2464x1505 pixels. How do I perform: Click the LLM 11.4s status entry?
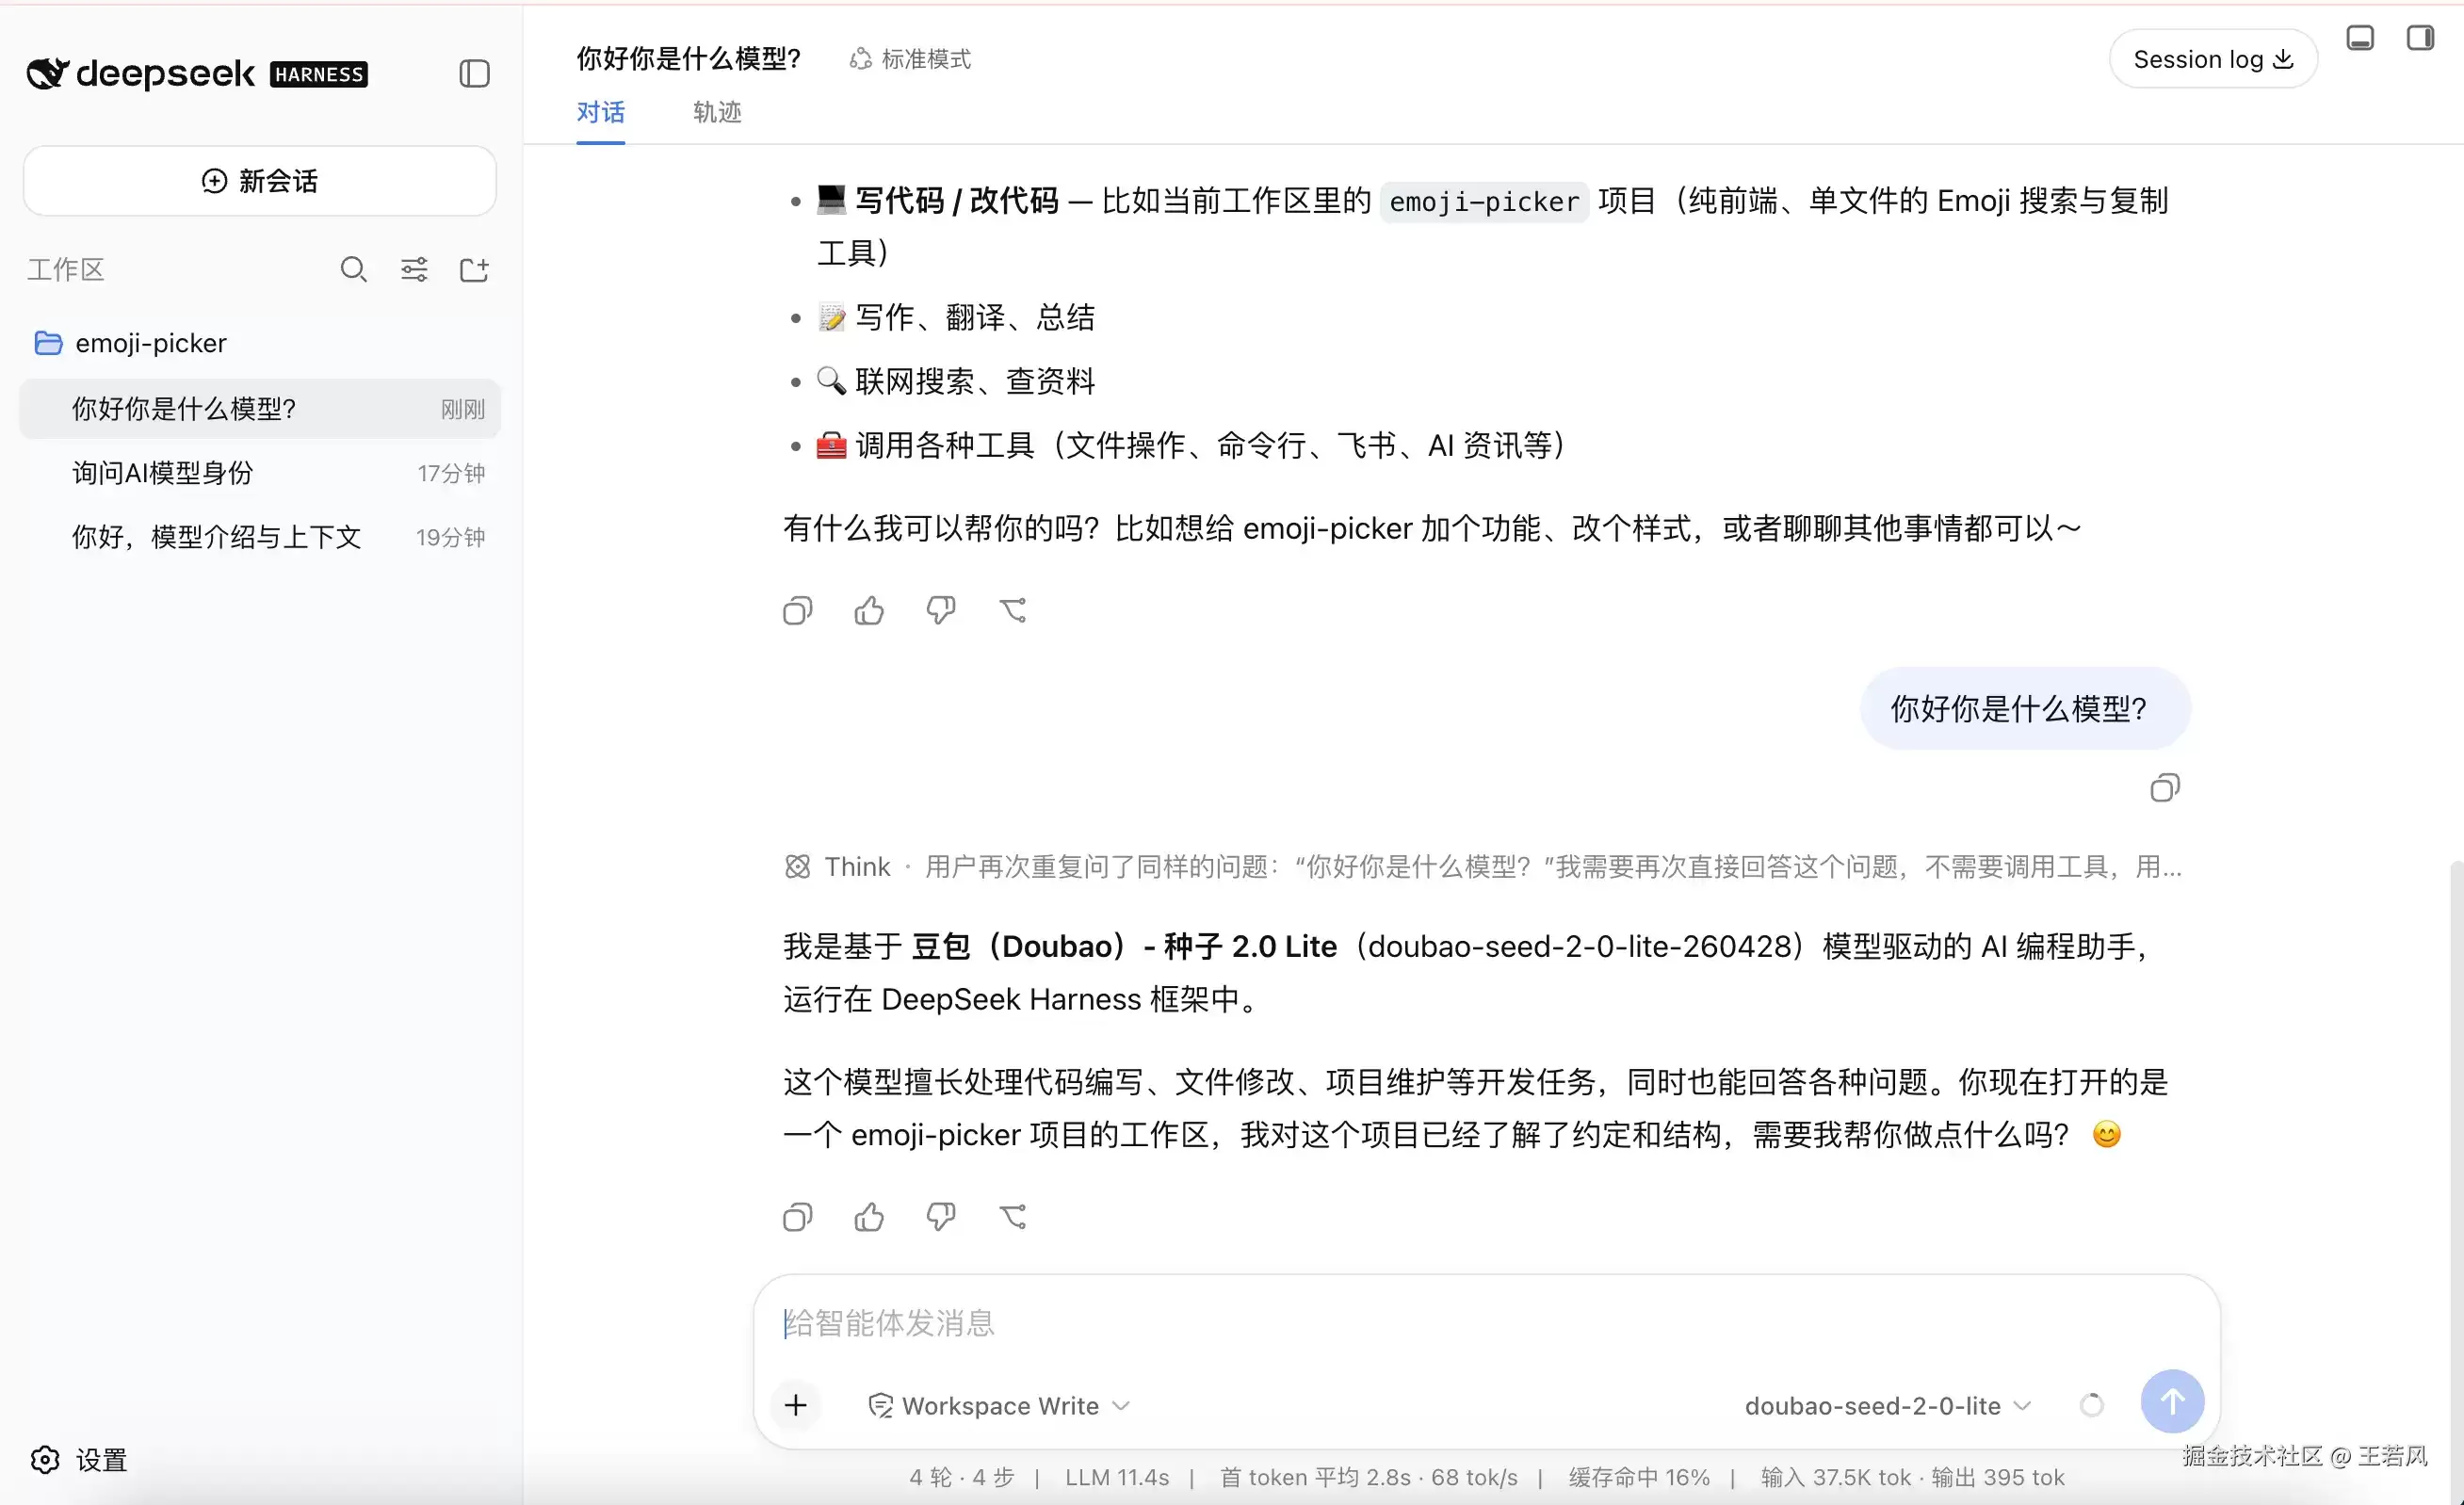[1117, 1477]
